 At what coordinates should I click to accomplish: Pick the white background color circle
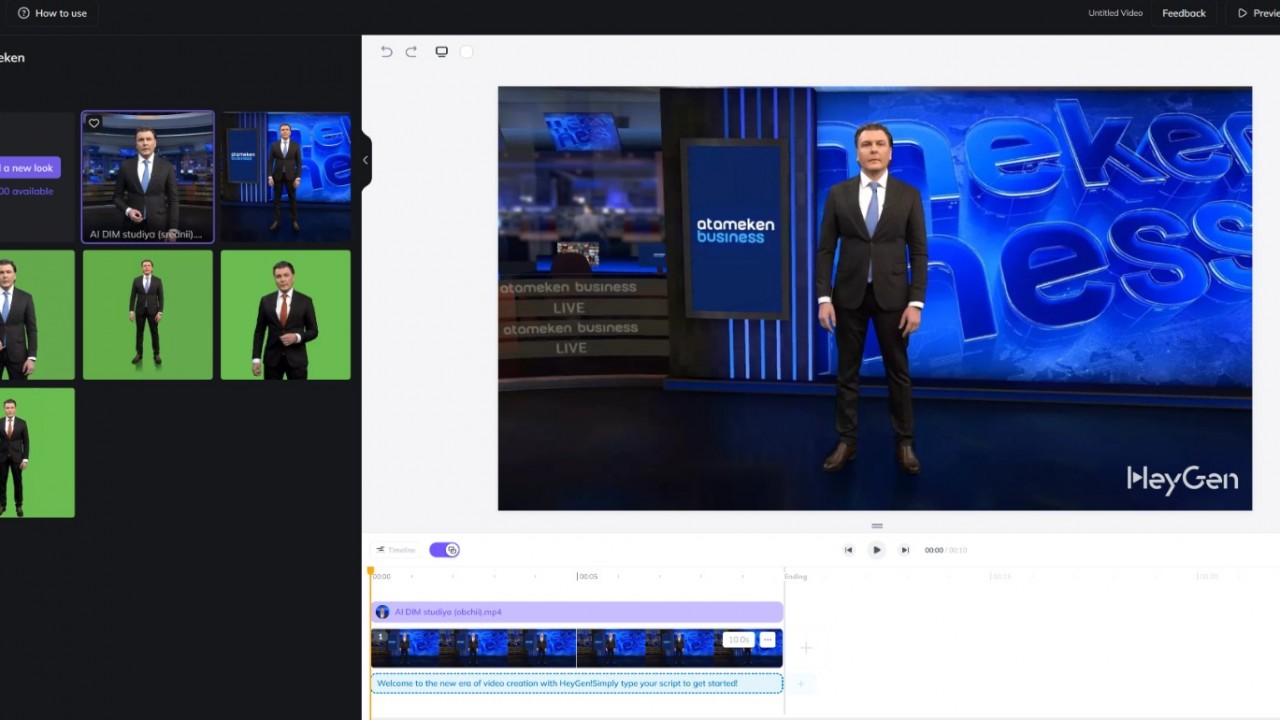tap(466, 52)
